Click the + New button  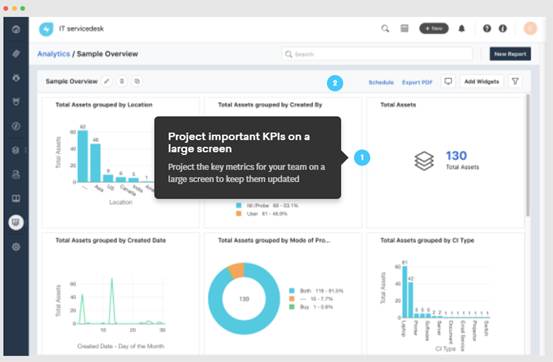point(434,28)
